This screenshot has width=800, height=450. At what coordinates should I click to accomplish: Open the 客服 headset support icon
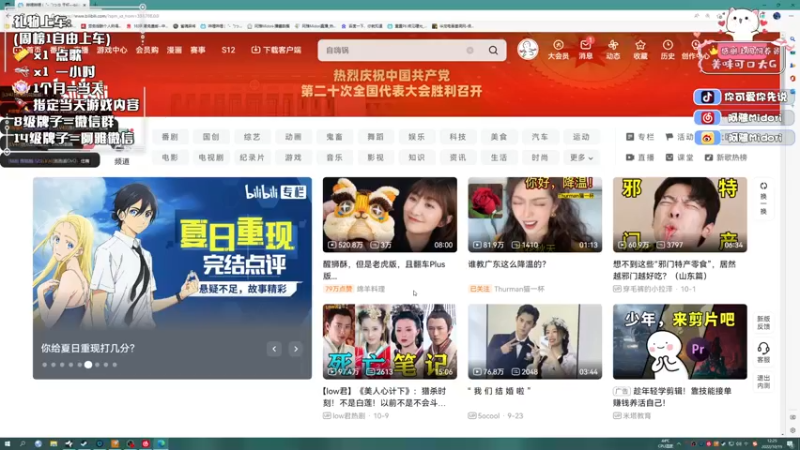point(763,353)
